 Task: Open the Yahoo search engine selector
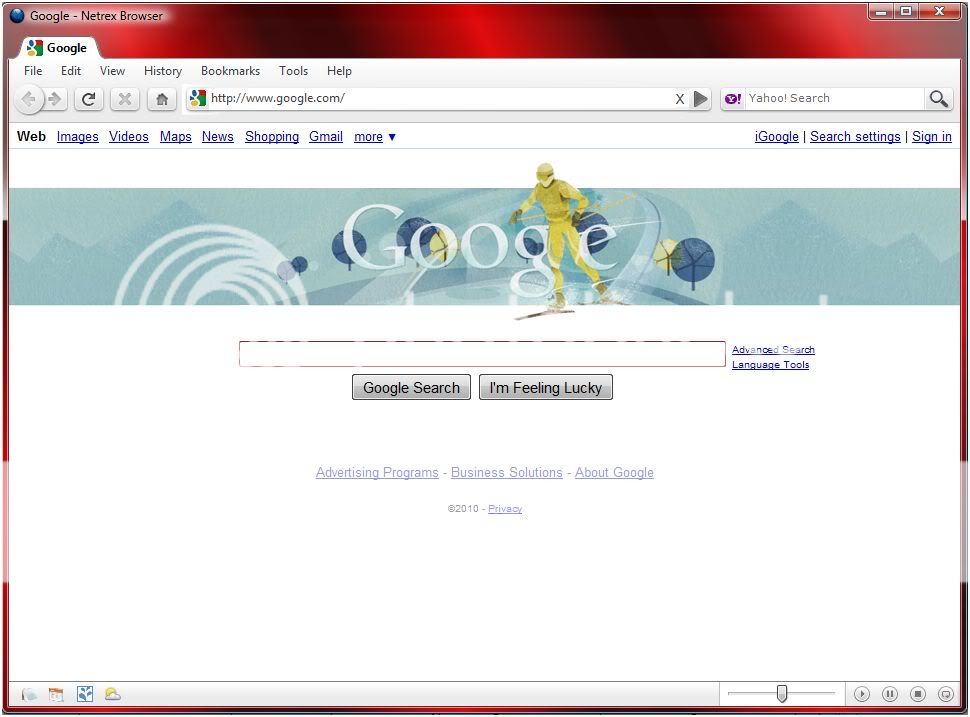click(x=733, y=98)
